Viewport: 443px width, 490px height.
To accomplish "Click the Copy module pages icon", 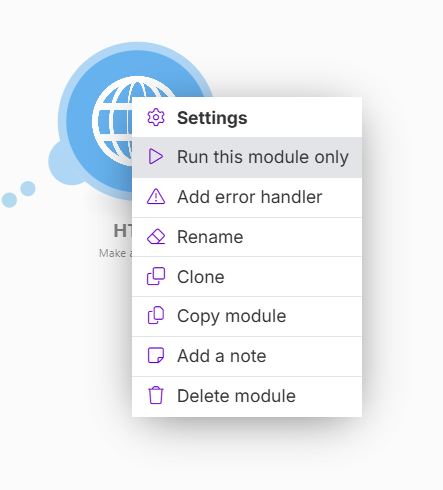I will point(156,316).
